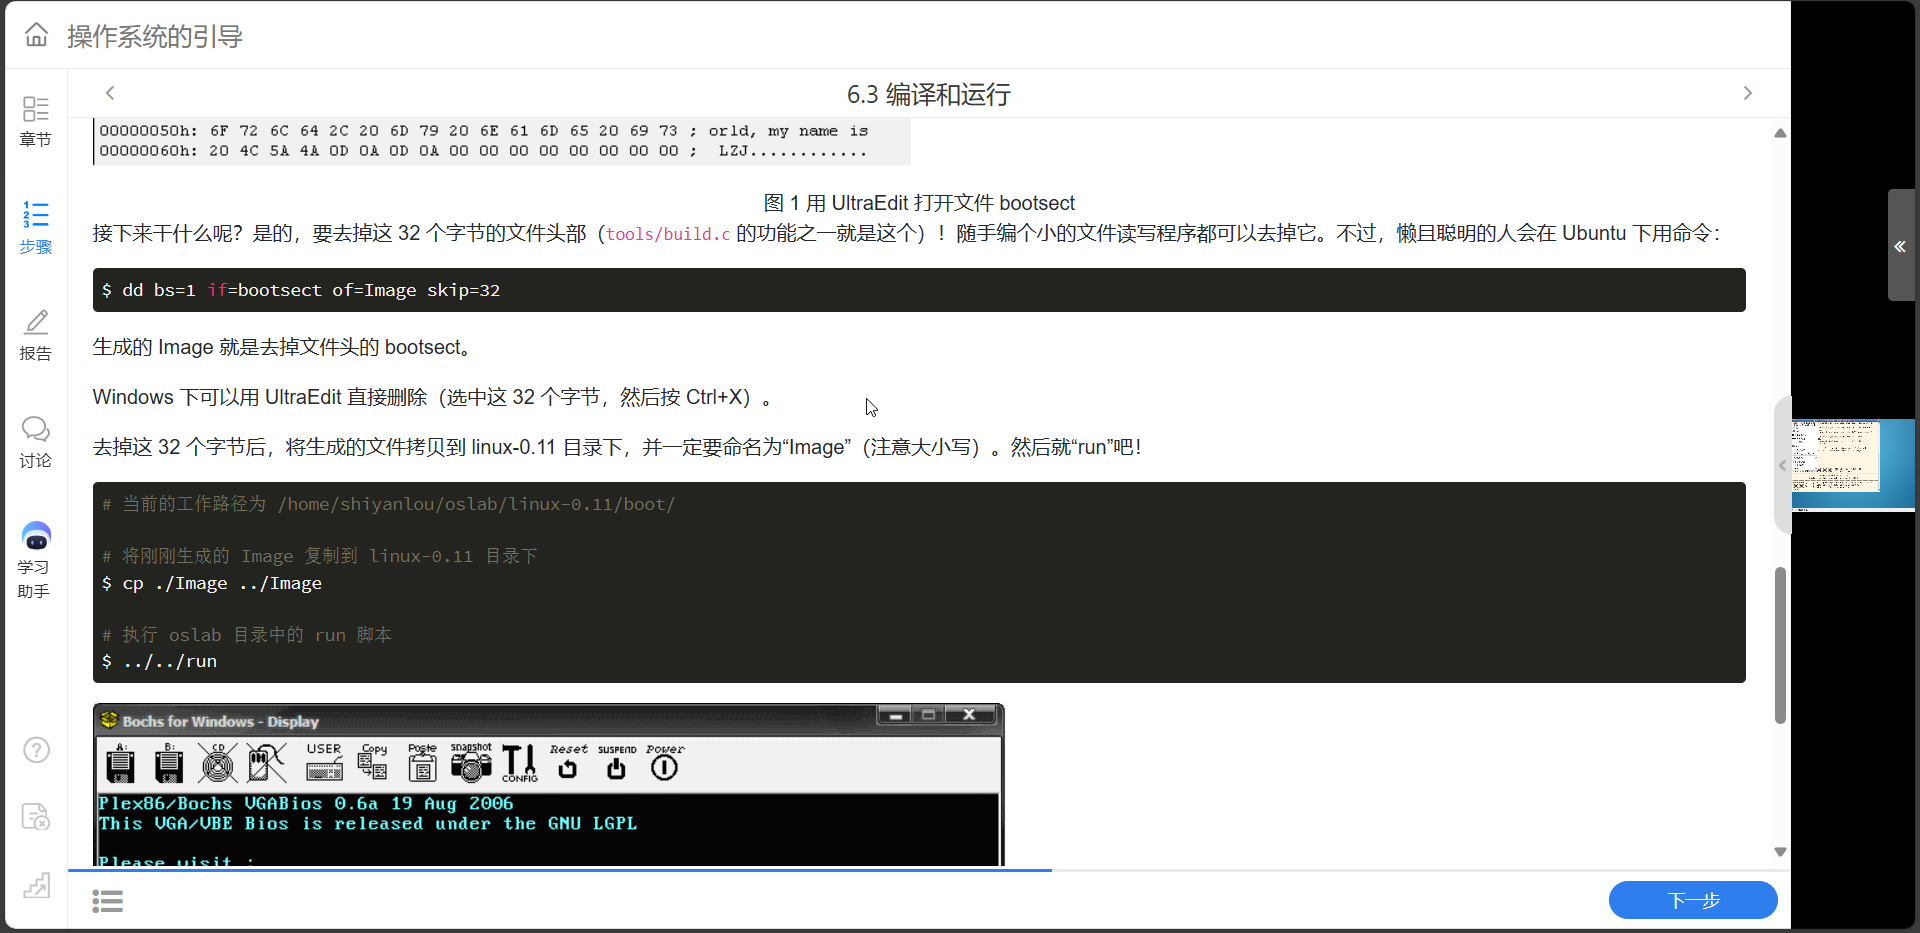Toggle mouse capture in Bochs toolbar
The image size is (1920, 933).
coord(267,763)
